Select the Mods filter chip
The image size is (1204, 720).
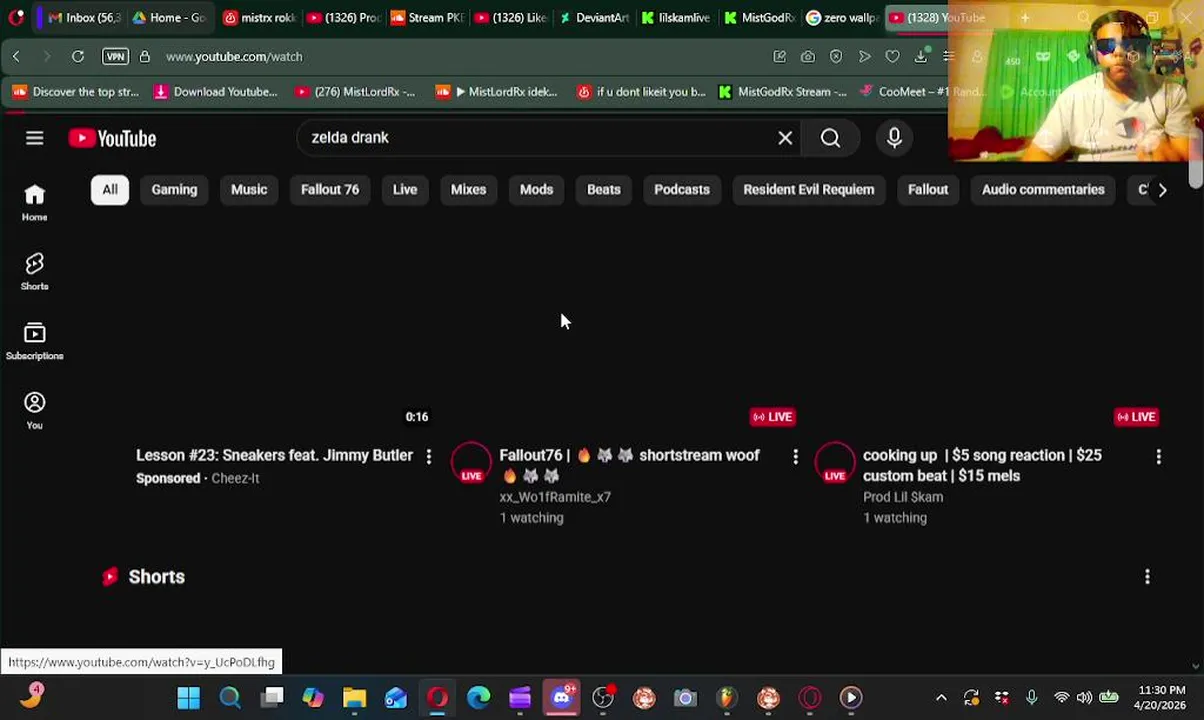click(536, 190)
